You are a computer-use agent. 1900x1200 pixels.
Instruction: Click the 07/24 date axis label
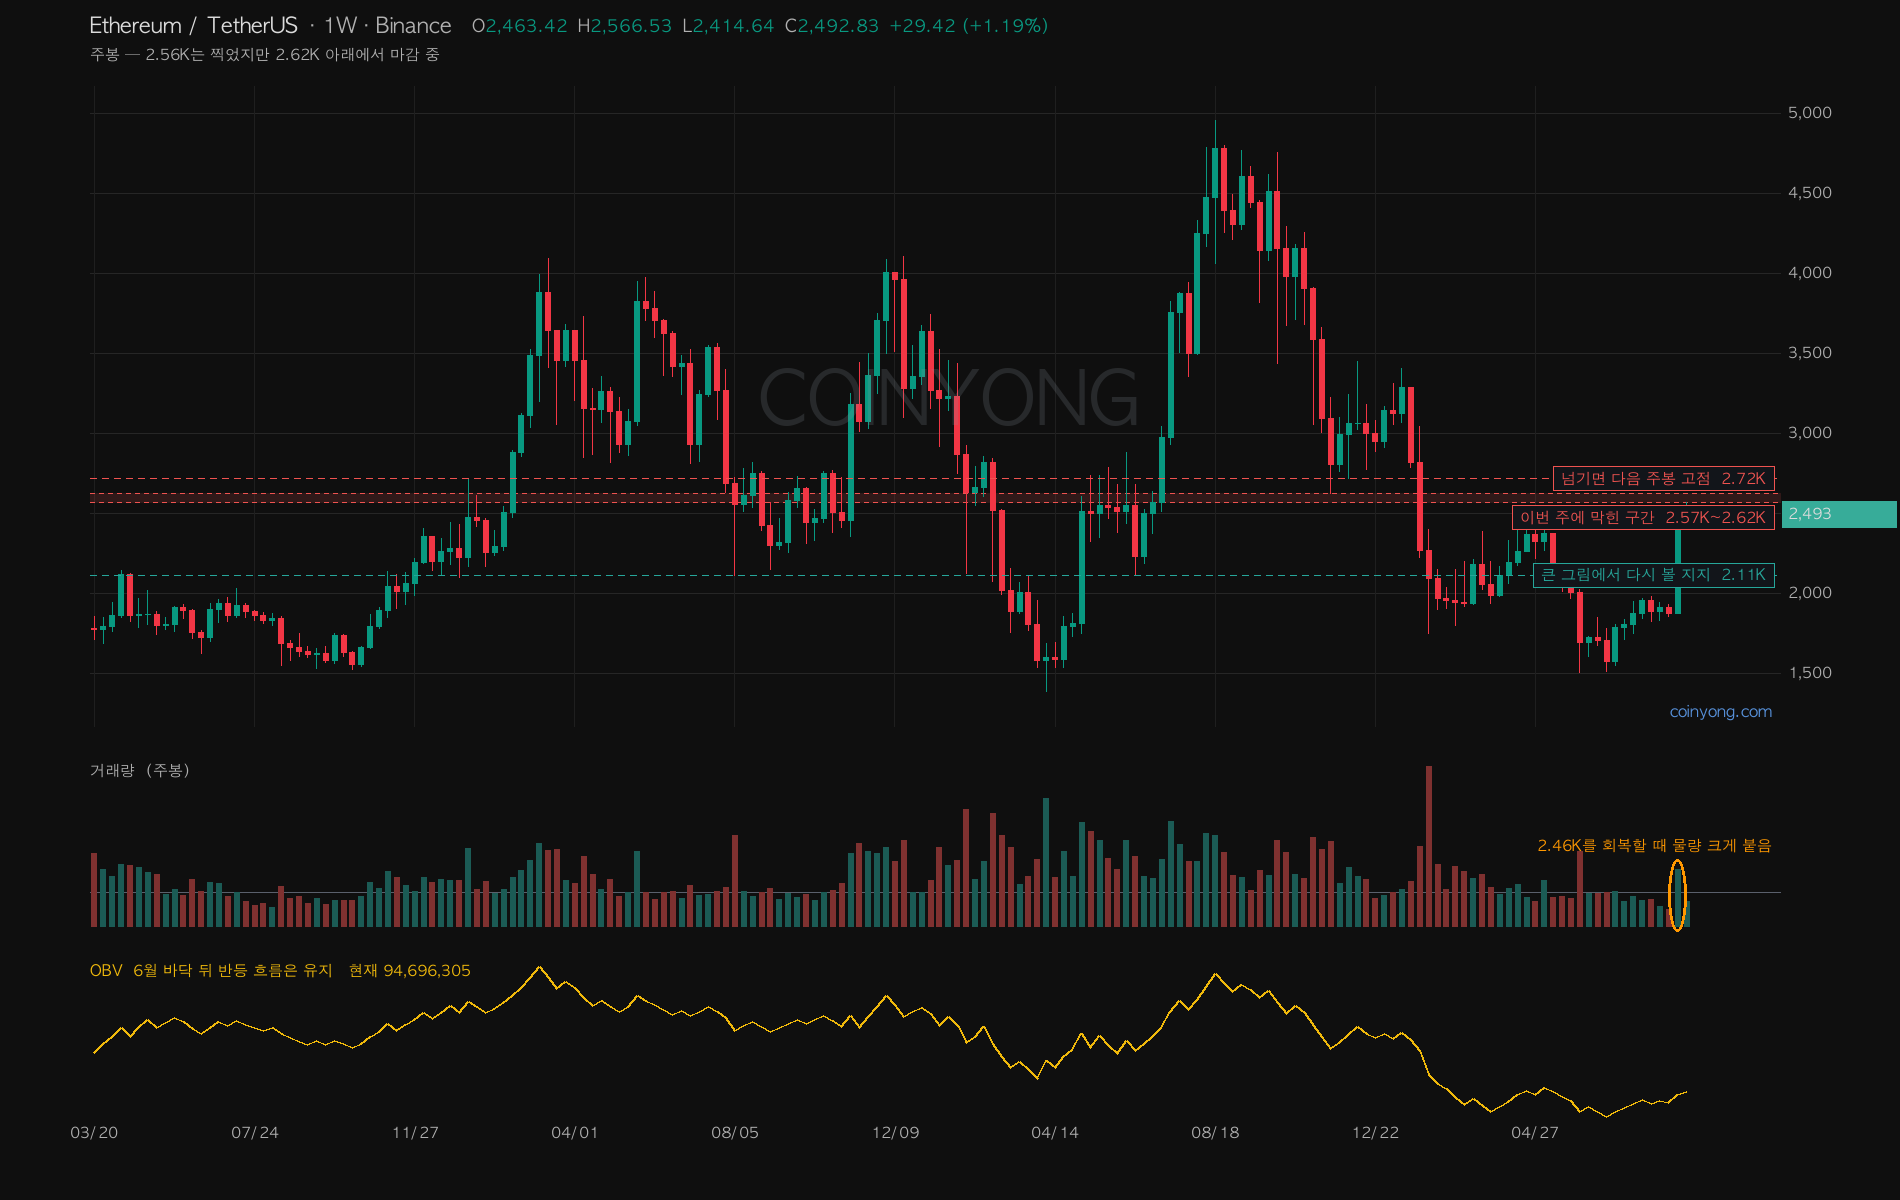(x=255, y=1133)
